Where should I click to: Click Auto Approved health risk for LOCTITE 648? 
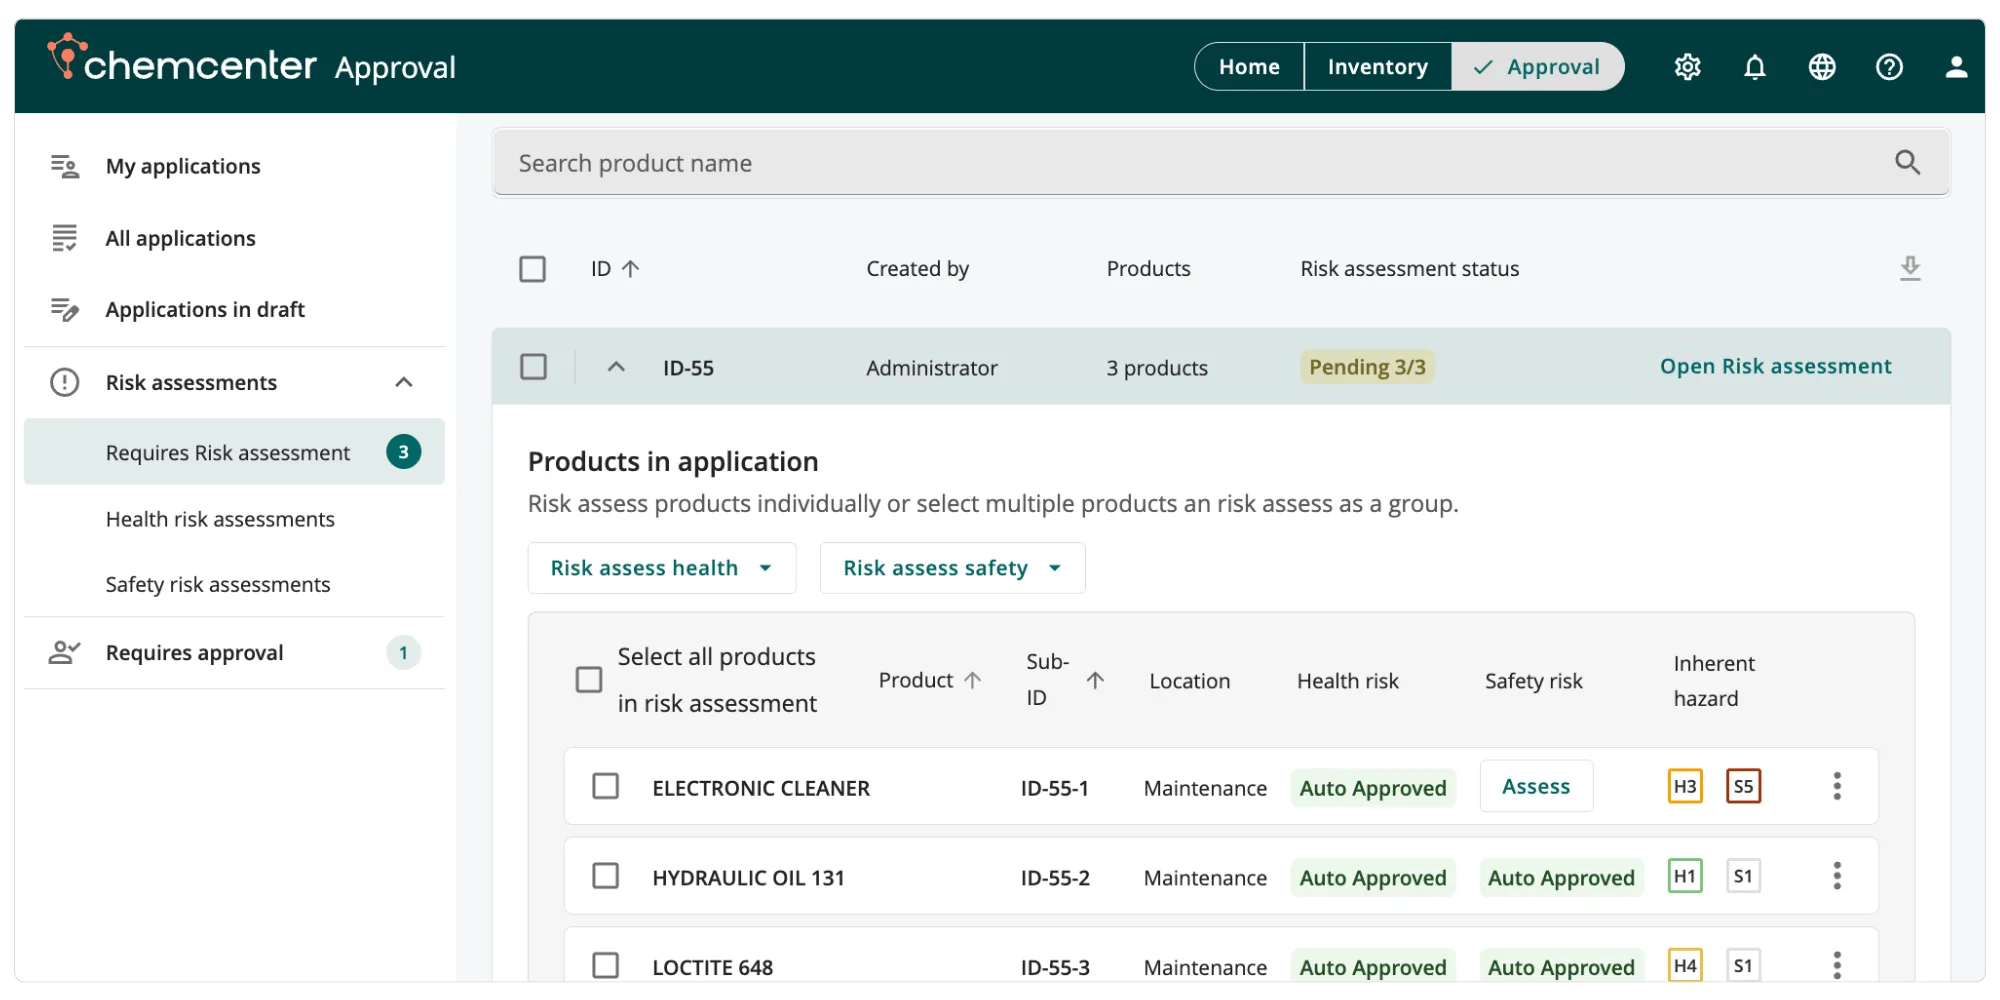pos(1373,967)
